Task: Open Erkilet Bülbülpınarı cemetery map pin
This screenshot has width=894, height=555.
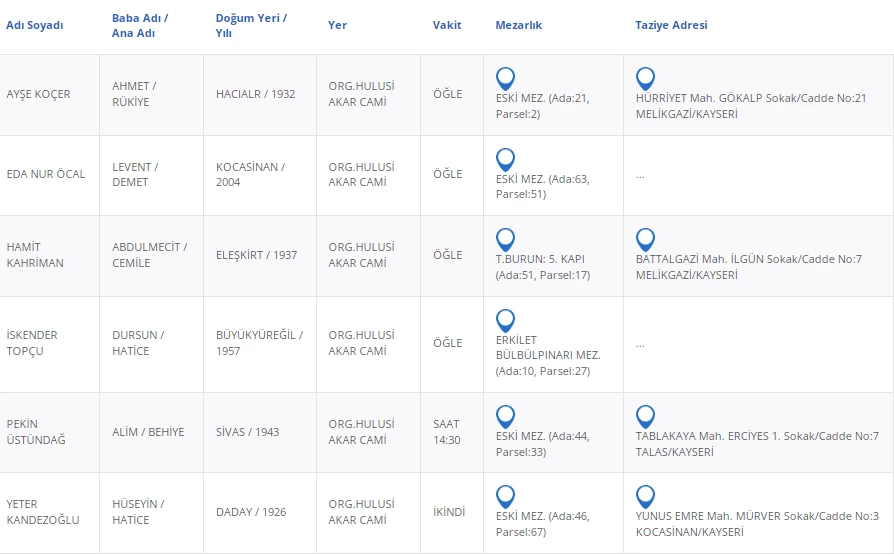Action: tap(506, 320)
